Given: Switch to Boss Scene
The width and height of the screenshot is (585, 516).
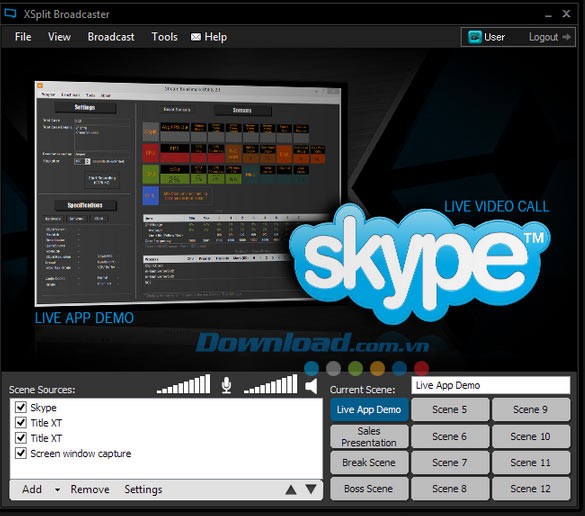Looking at the screenshot, I should click(369, 489).
